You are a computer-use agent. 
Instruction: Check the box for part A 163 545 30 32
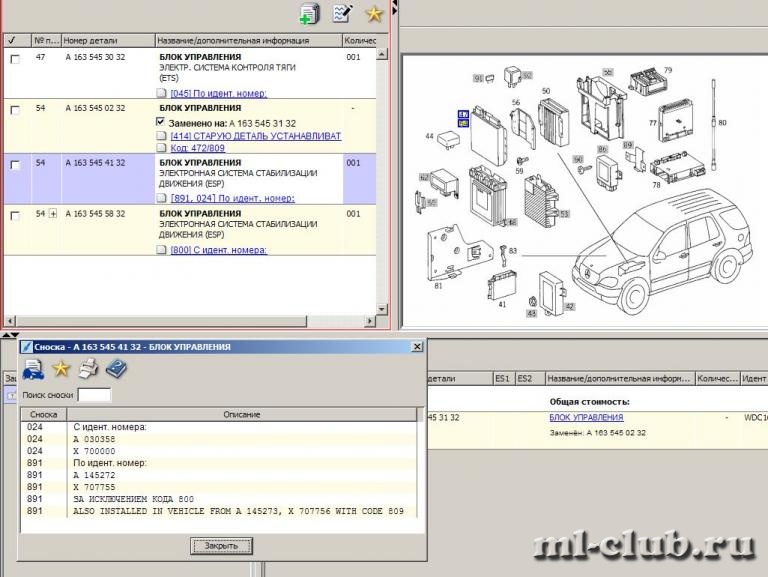click(14, 60)
